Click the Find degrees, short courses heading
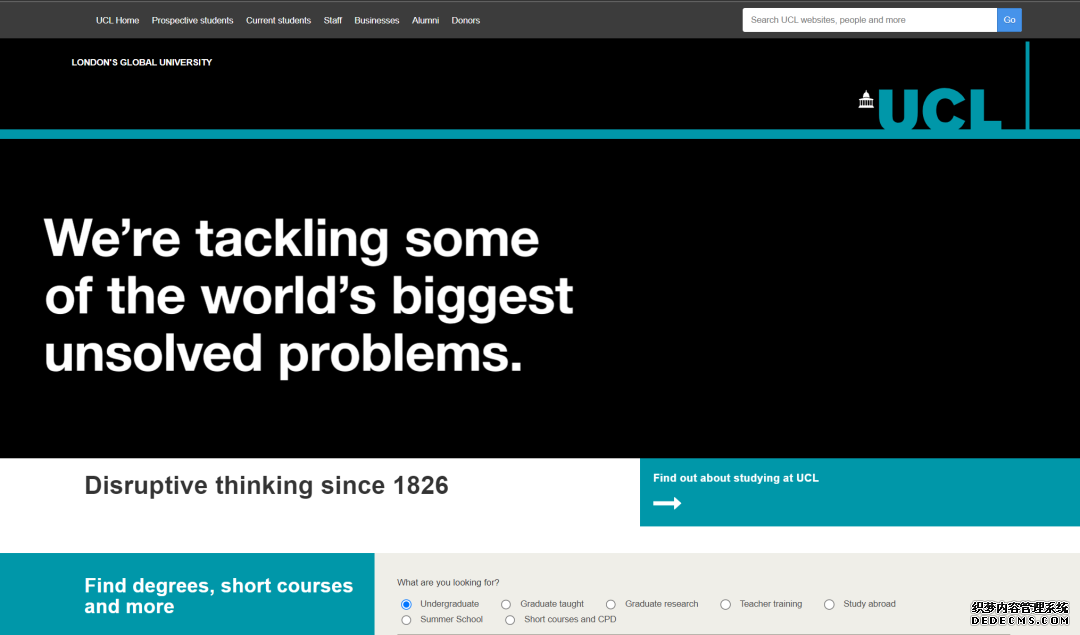Image resolution: width=1080 pixels, height=635 pixels. click(x=218, y=596)
